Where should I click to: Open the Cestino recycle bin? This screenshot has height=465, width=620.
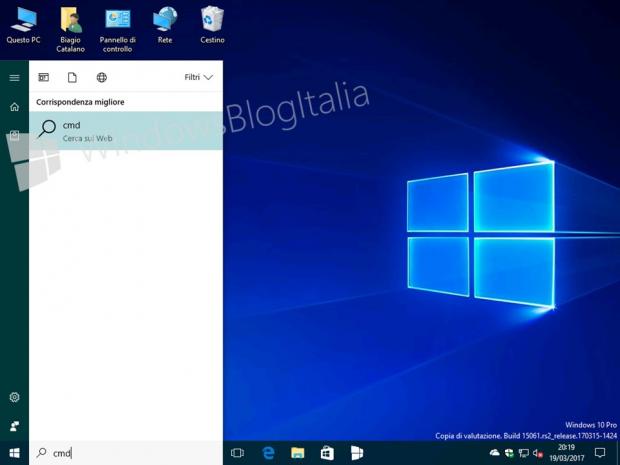[x=212, y=20]
